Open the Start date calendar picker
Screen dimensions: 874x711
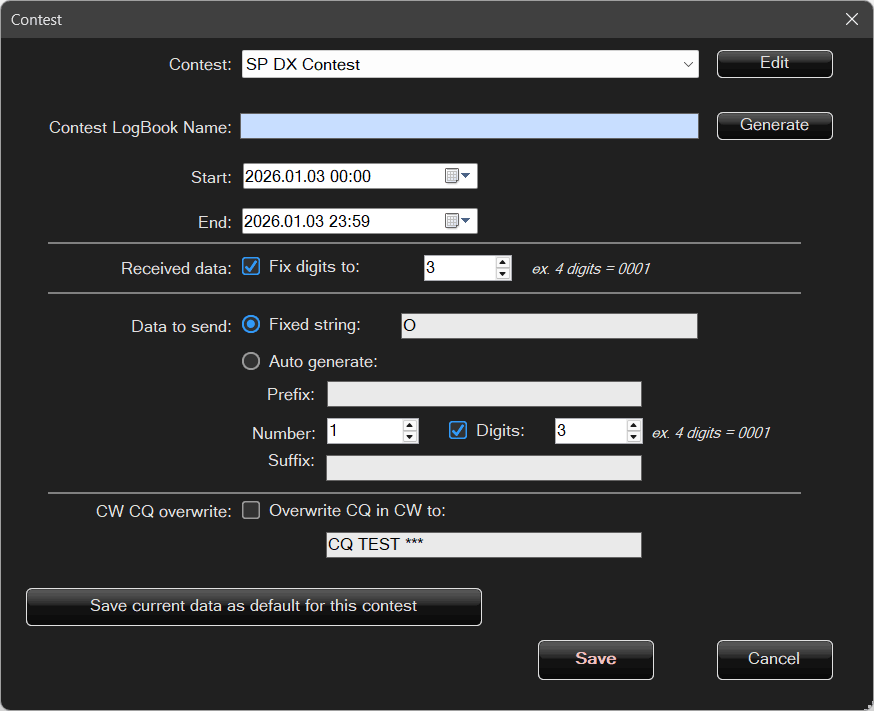pyautogui.click(x=457, y=176)
